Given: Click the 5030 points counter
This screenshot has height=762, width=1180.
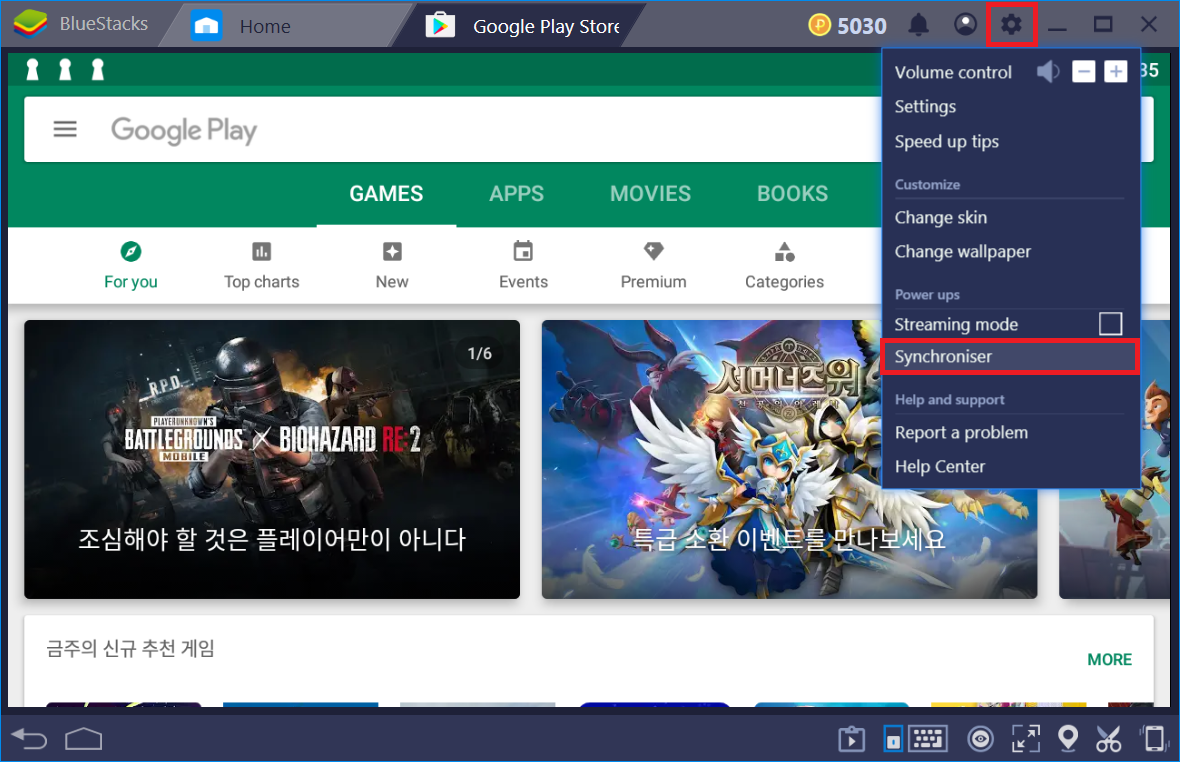Looking at the screenshot, I should [x=862, y=26].
